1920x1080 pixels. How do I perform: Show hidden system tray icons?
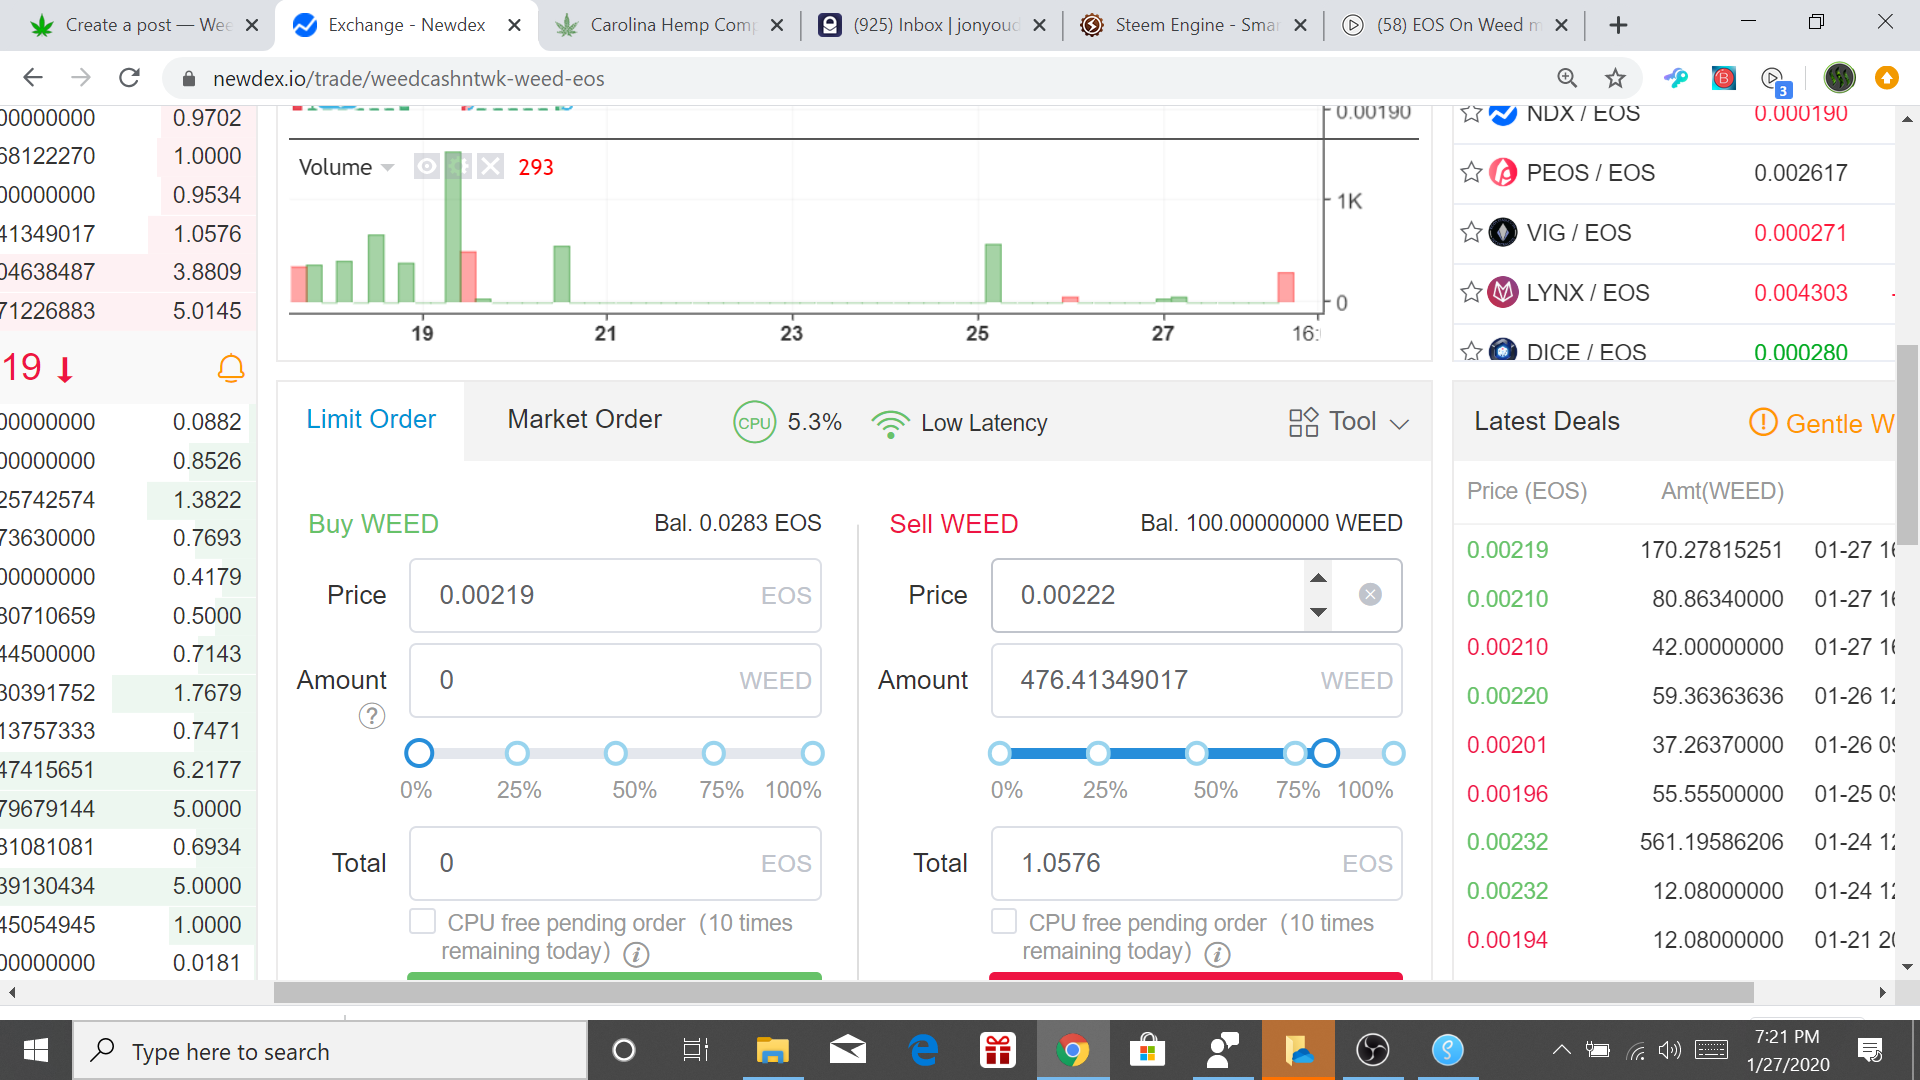(x=1561, y=1050)
